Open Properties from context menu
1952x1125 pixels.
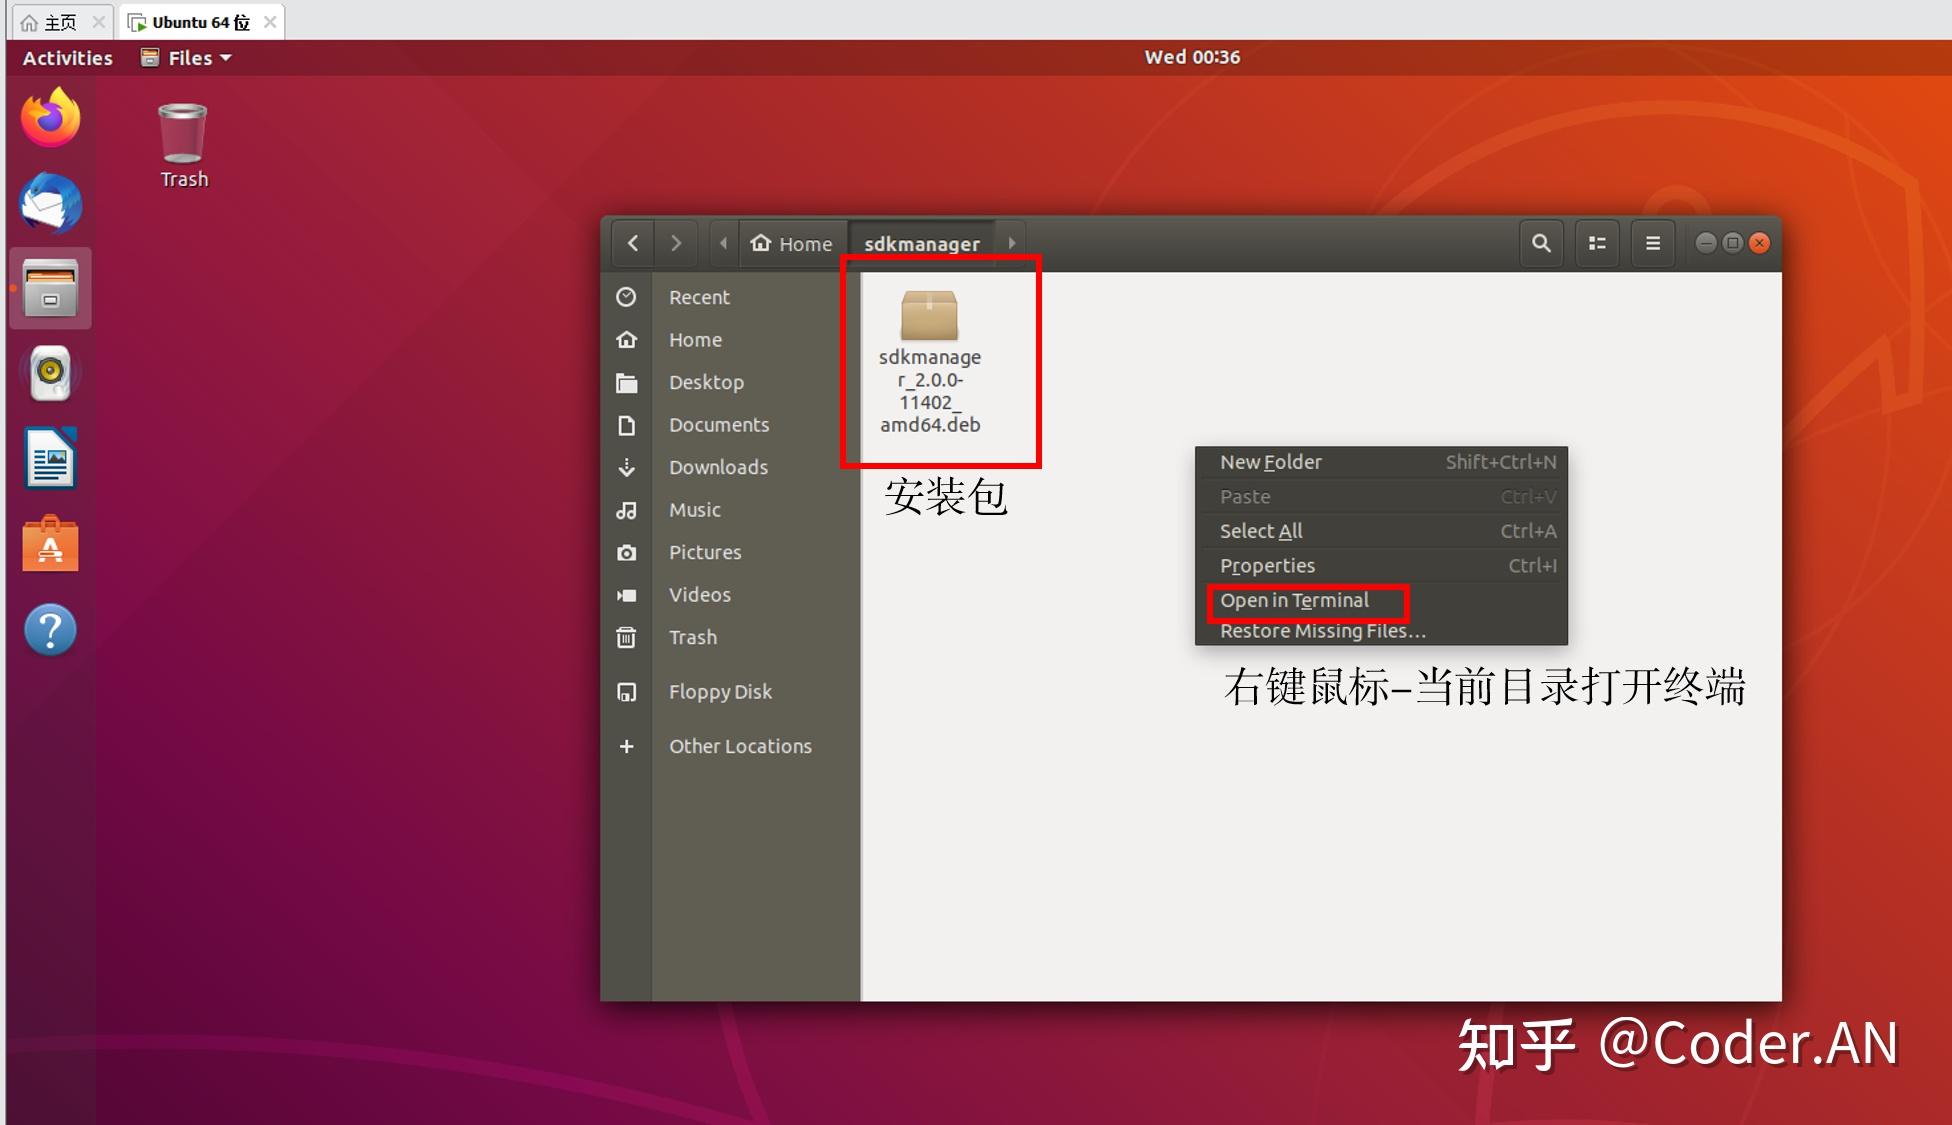(x=1381, y=566)
